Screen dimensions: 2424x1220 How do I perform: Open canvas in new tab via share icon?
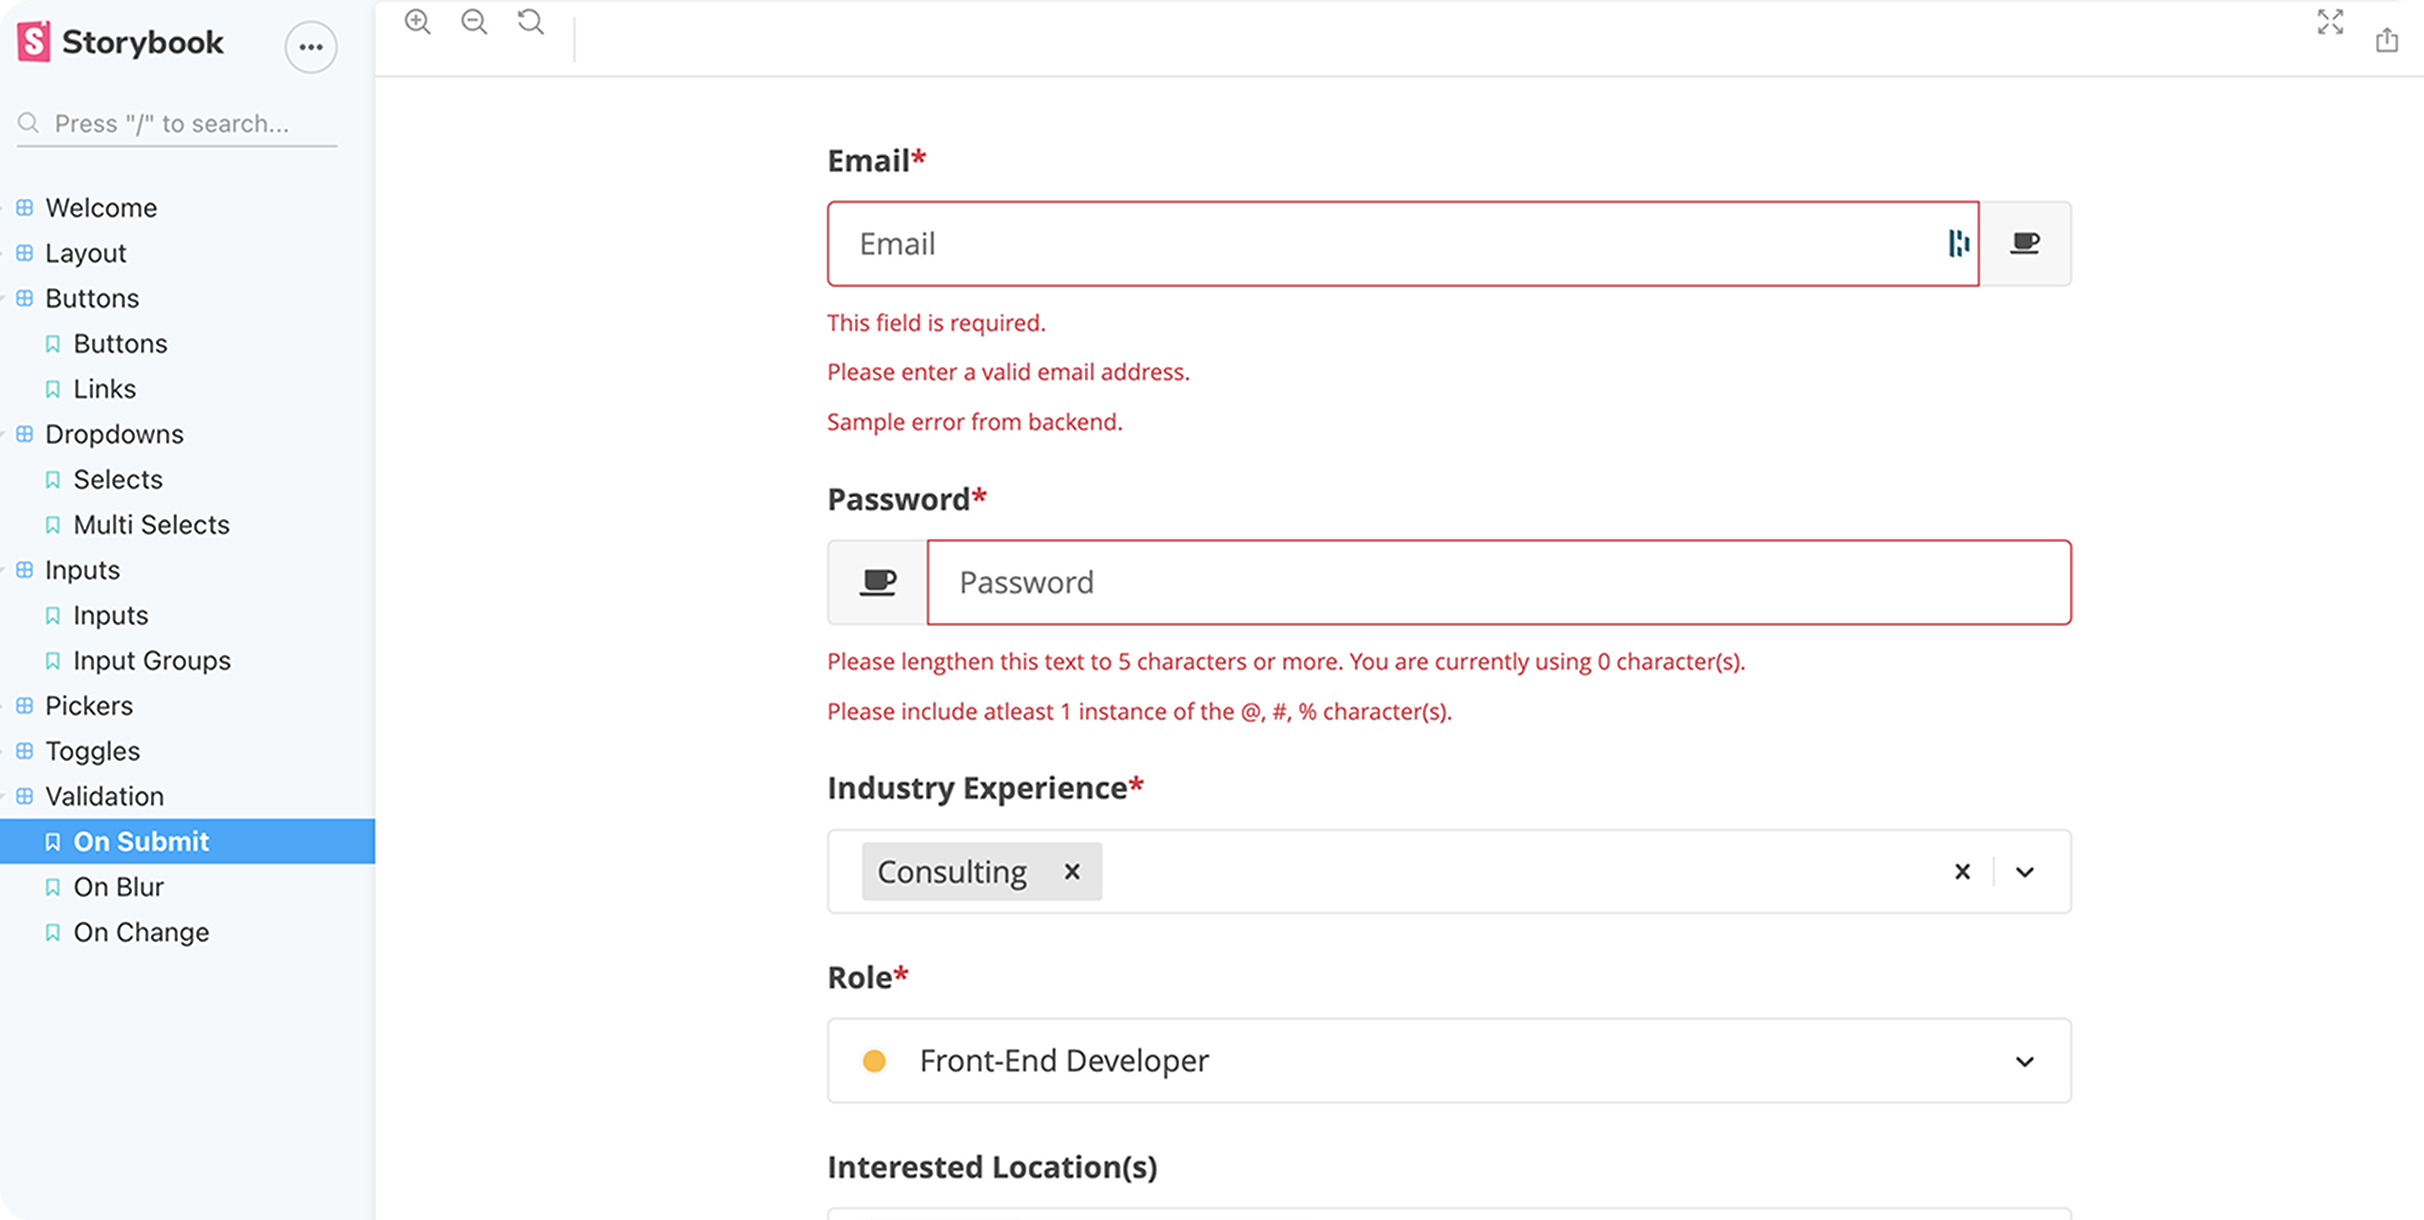[2387, 40]
